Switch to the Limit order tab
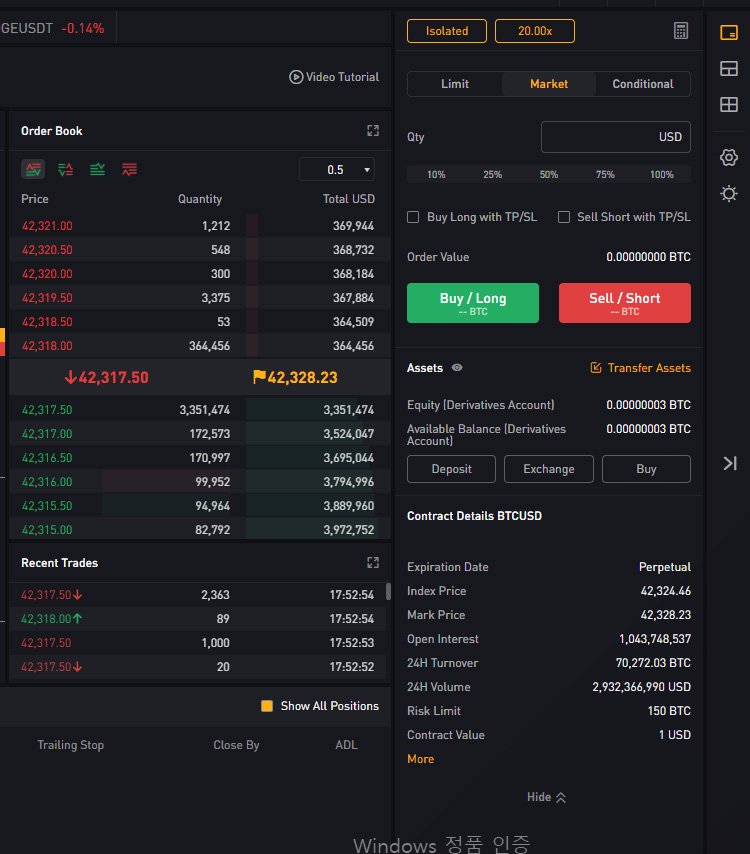Viewport: 750px width, 854px height. coord(455,84)
